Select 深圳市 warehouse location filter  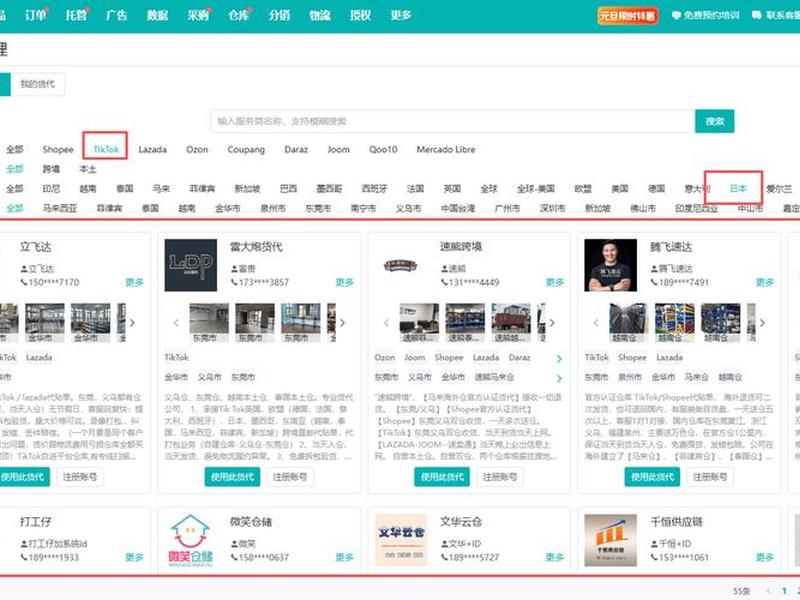(x=553, y=208)
